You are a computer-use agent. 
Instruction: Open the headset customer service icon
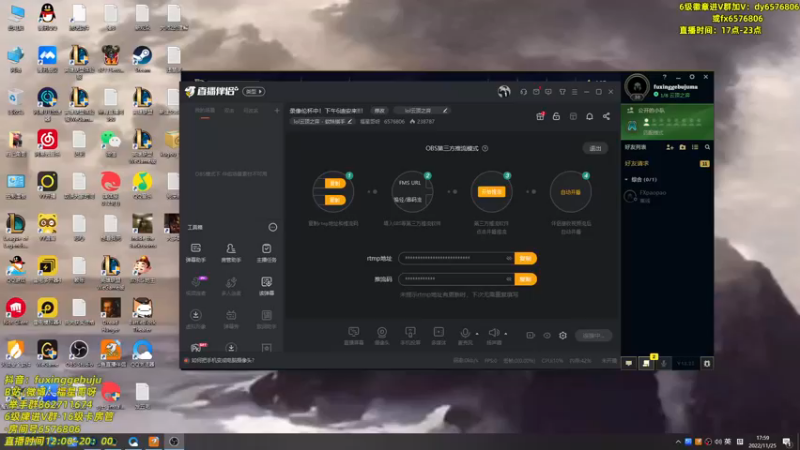point(523,92)
